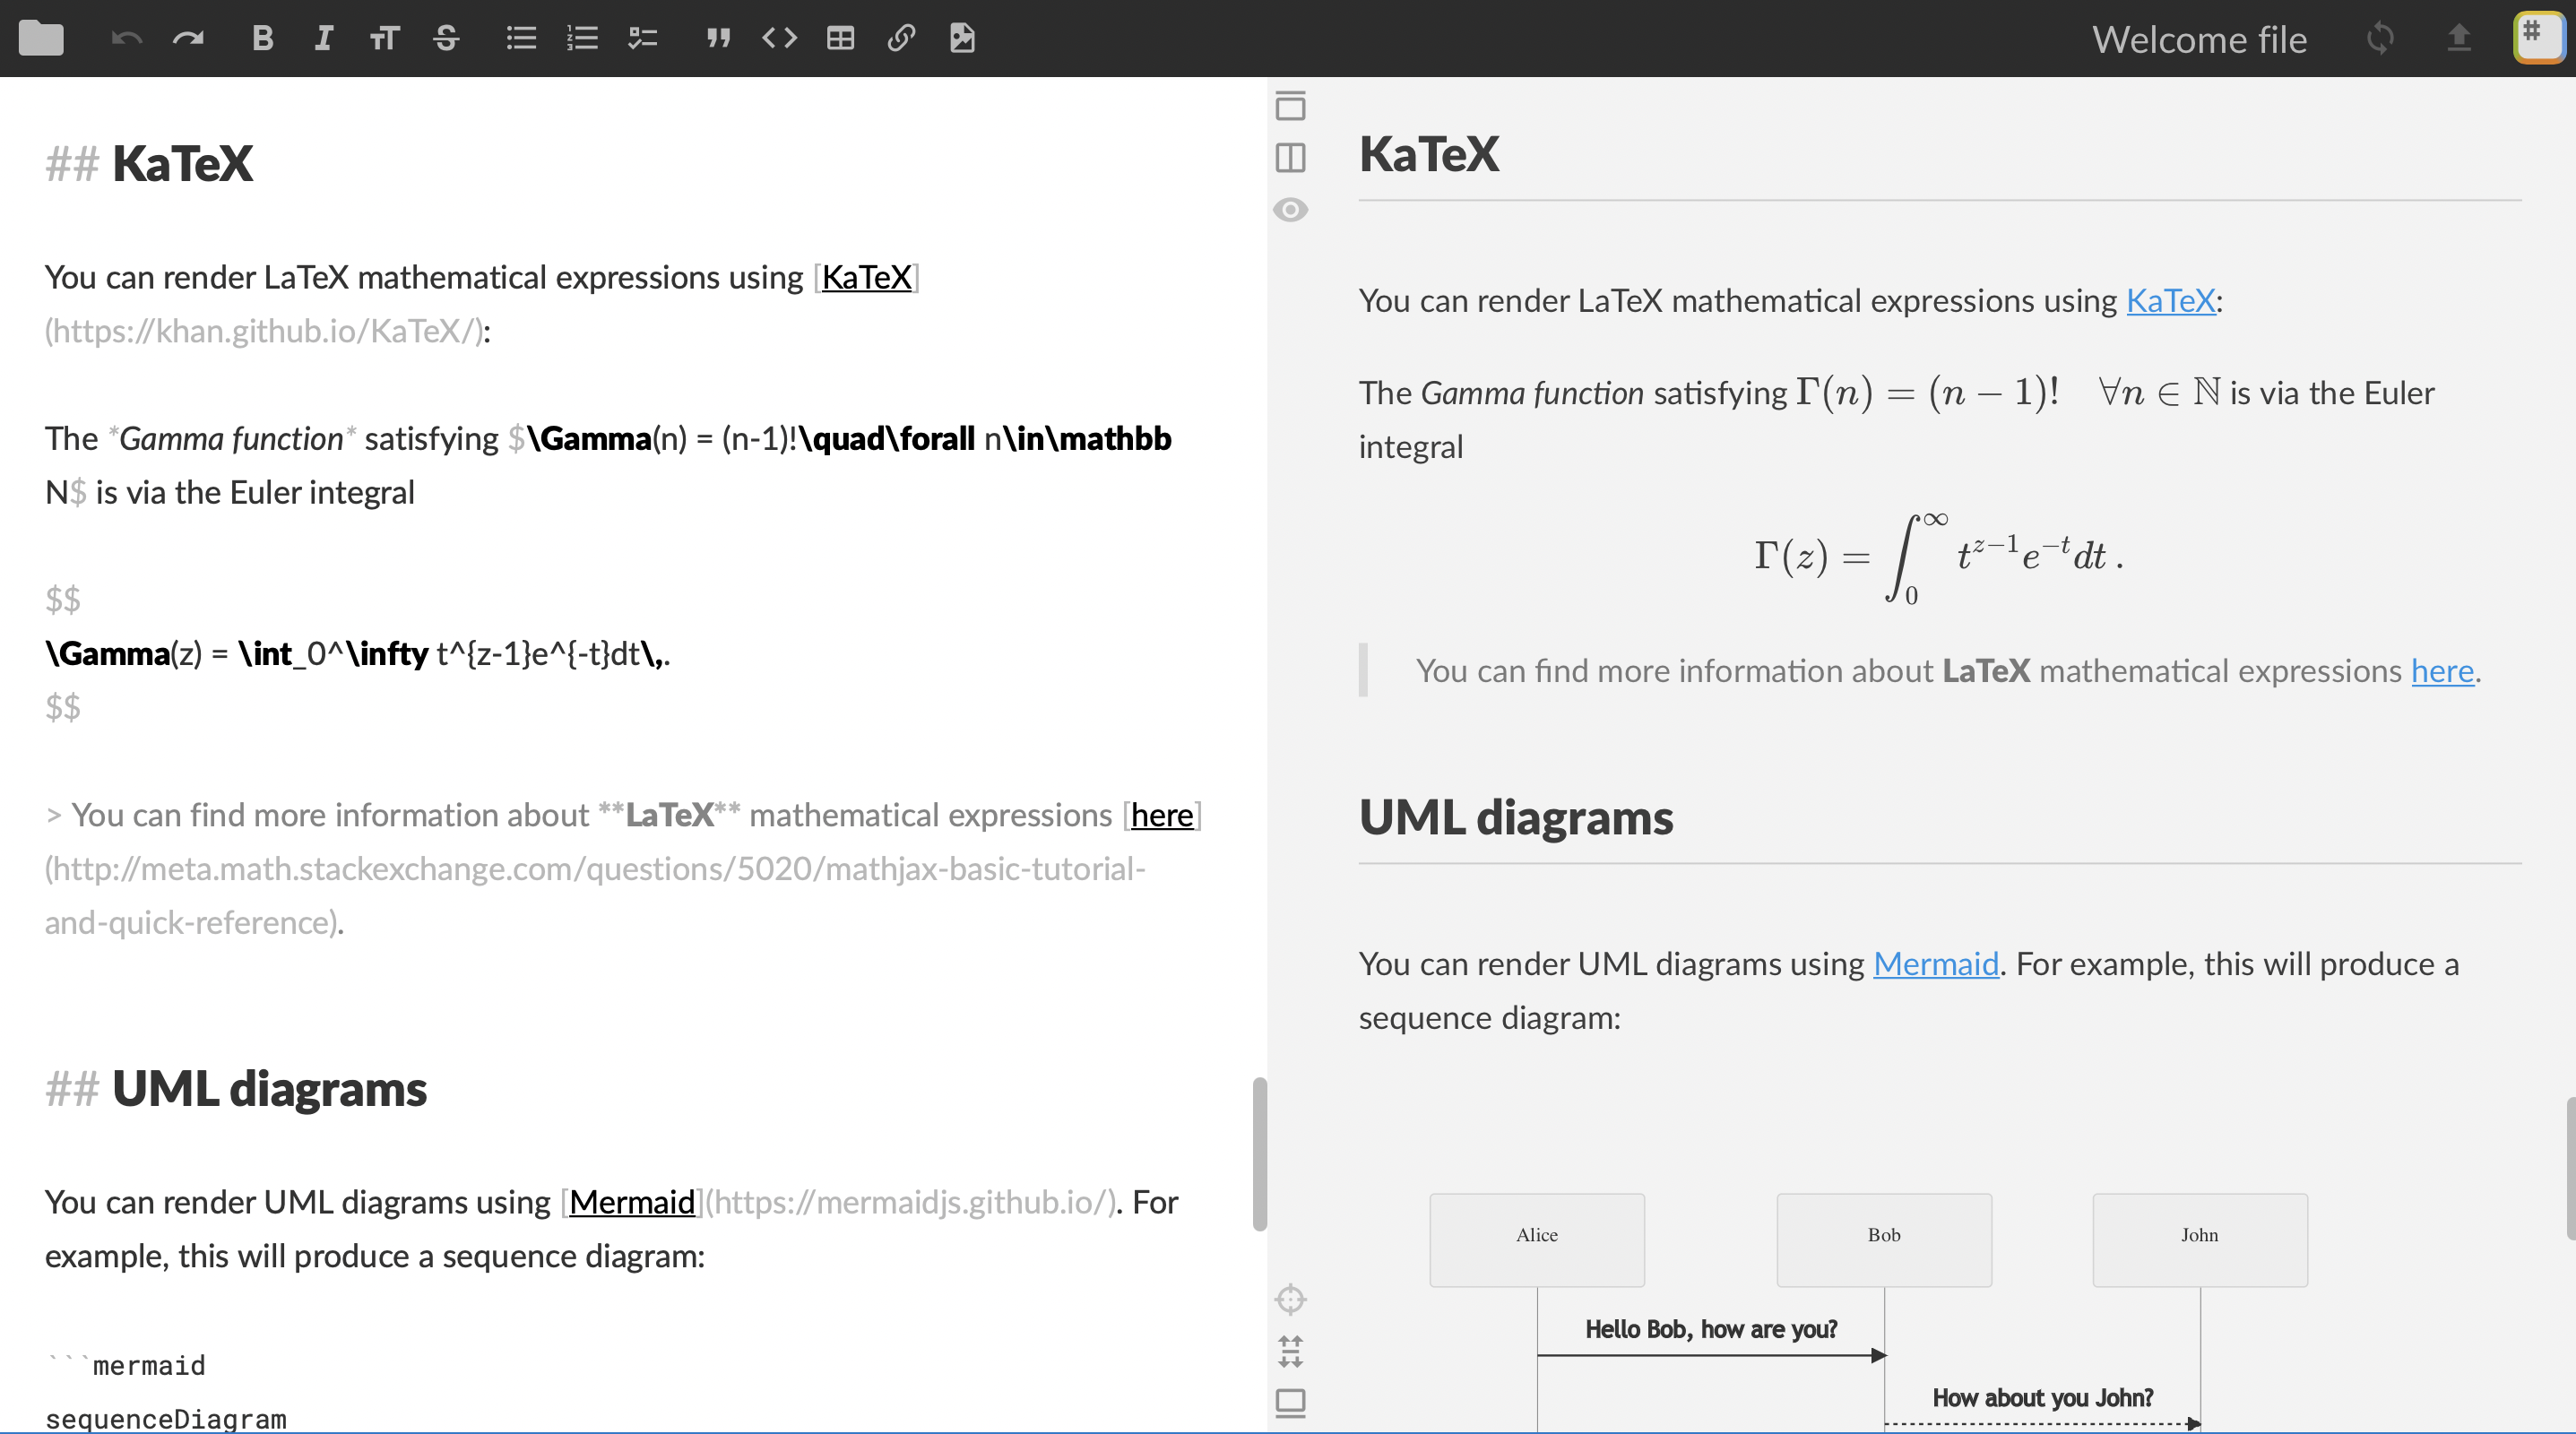Click the 'UML diagrams' heading in preview
Screen dimensions: 2576x1434
1515,817
